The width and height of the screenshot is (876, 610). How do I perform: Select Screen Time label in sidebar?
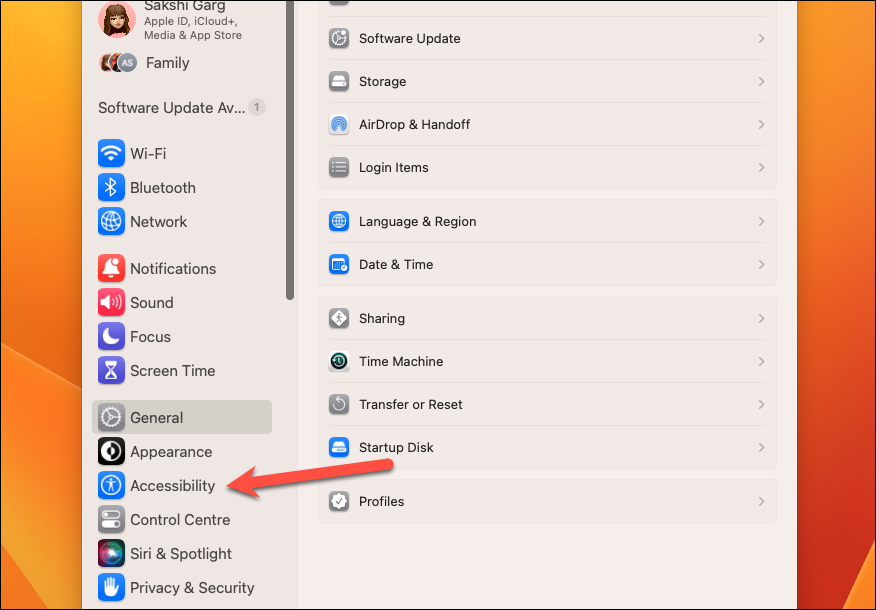[x=173, y=371]
